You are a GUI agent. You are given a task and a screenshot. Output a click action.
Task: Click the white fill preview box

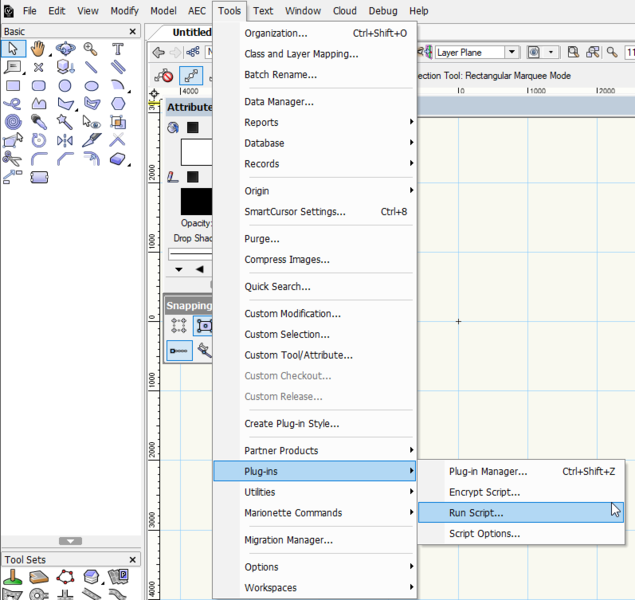point(196,152)
